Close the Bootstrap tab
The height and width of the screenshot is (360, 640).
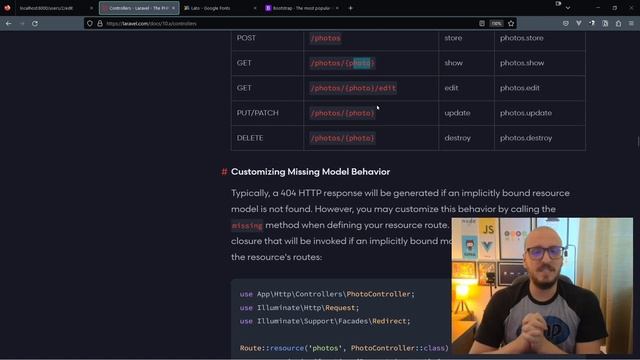click(337, 8)
